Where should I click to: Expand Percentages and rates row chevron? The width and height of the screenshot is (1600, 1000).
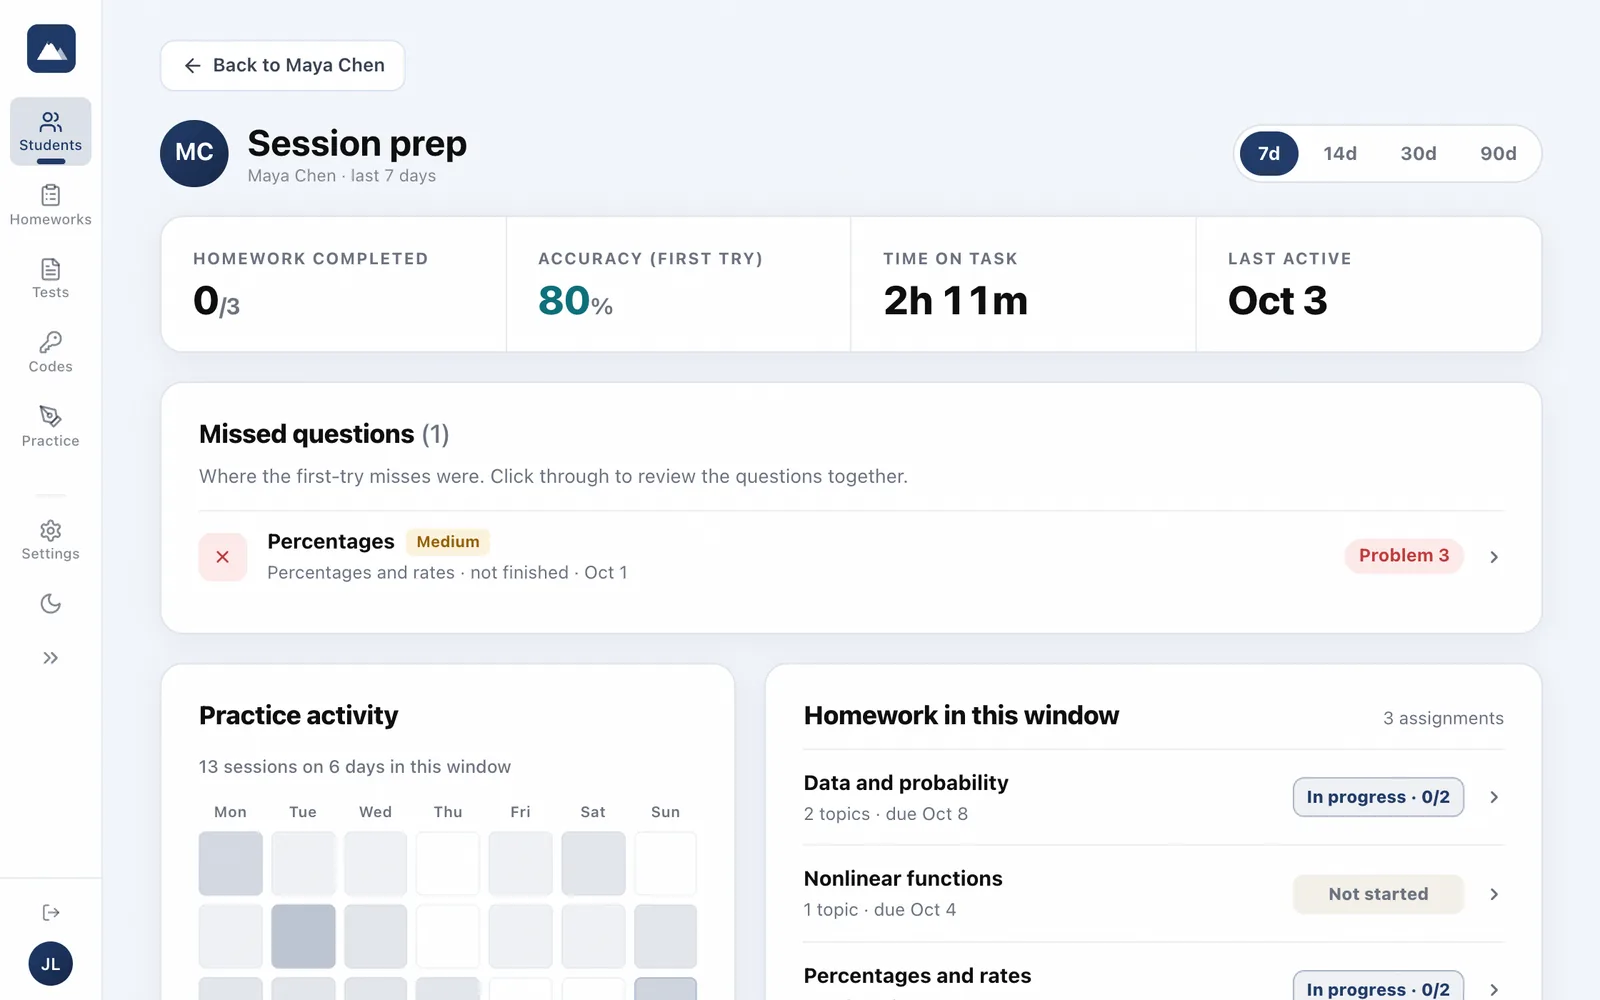[1494, 990]
